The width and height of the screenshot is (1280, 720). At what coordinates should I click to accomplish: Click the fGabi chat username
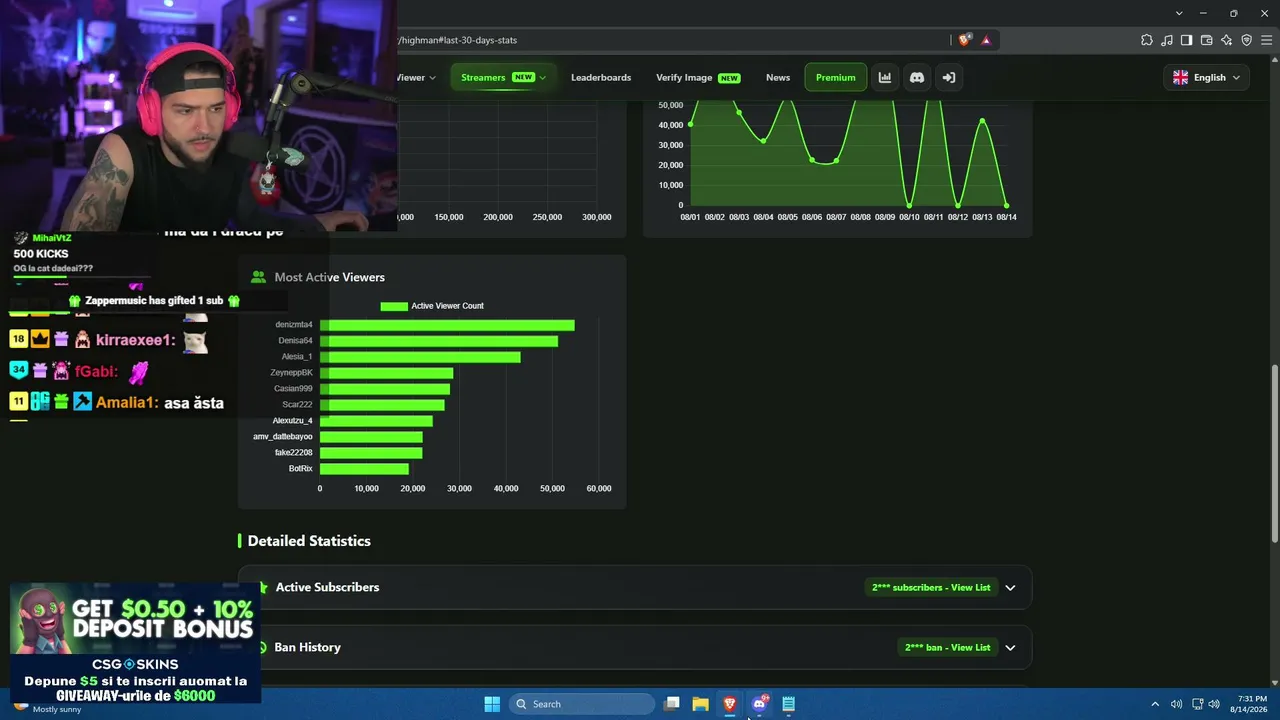tap(96, 371)
